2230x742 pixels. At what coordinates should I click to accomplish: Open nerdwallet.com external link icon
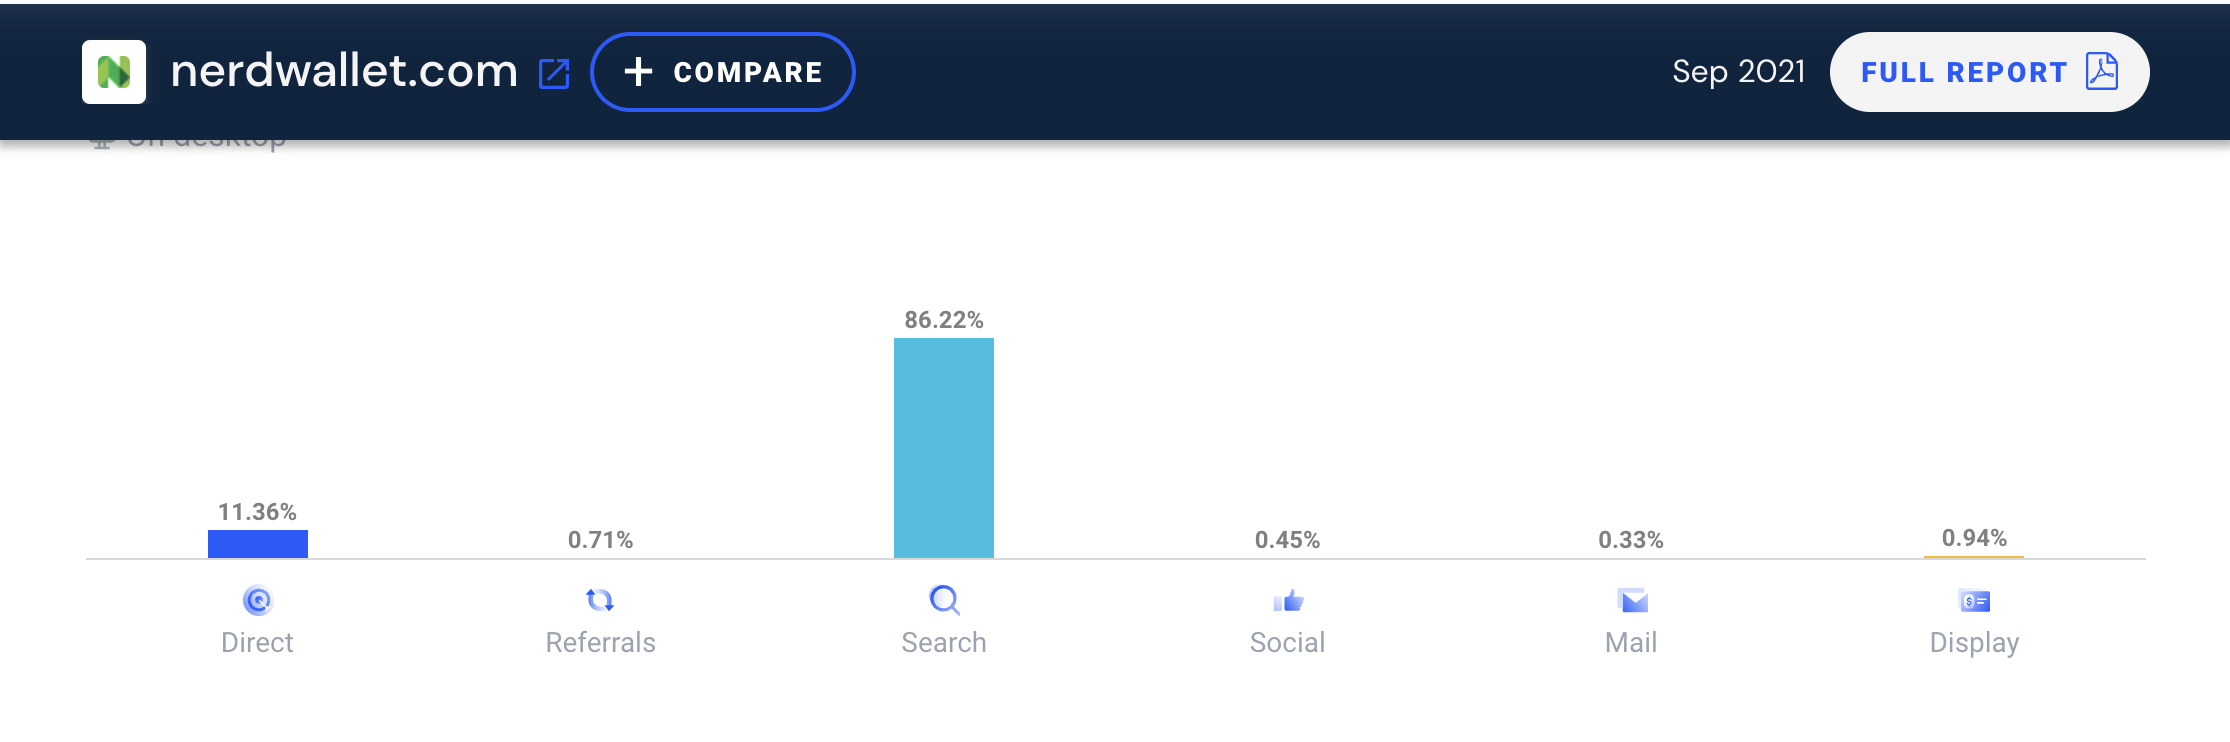pyautogui.click(x=554, y=73)
